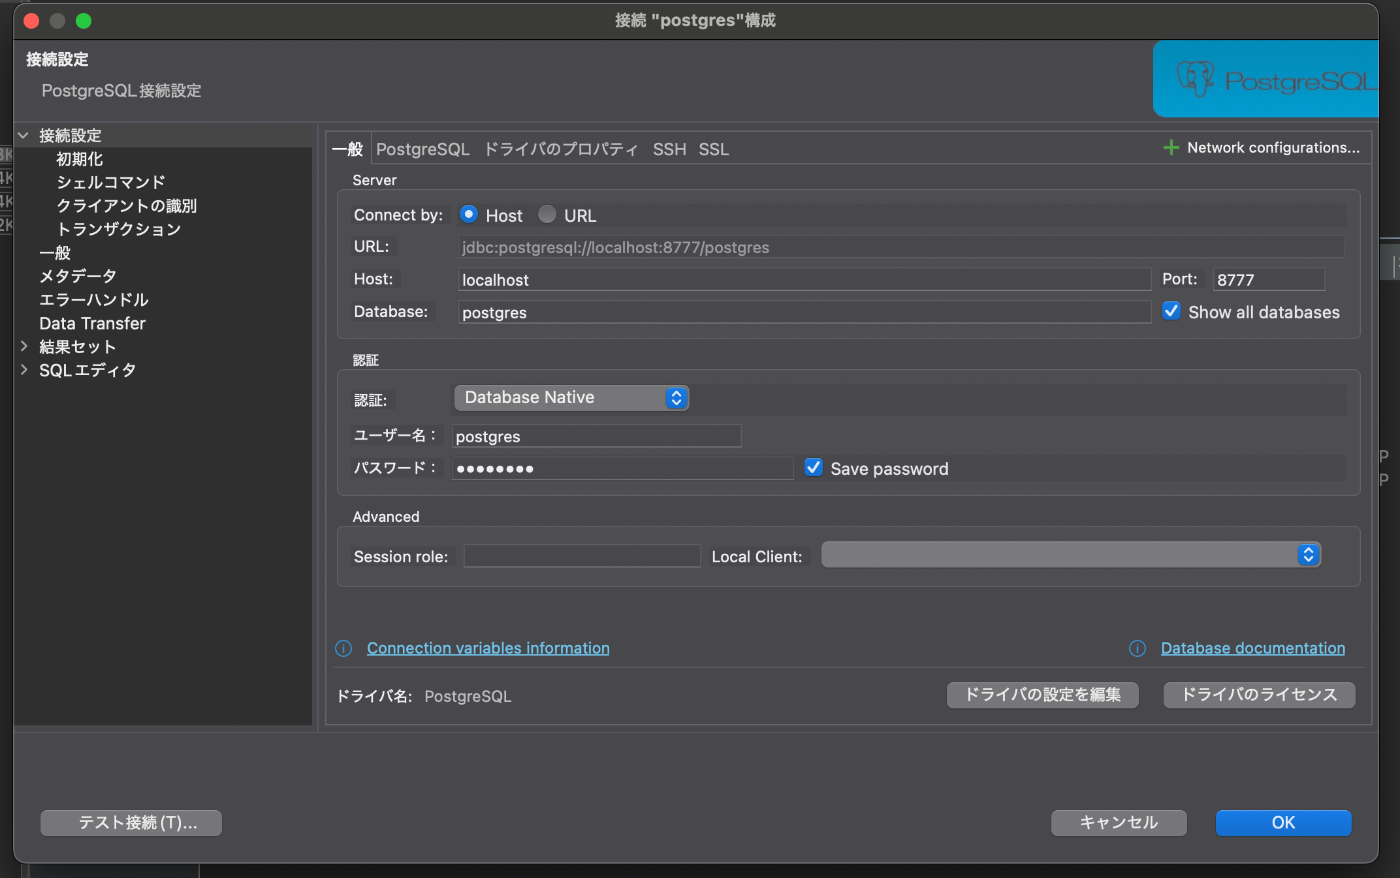Click the ユーザー名 field containing postgres

(597, 436)
